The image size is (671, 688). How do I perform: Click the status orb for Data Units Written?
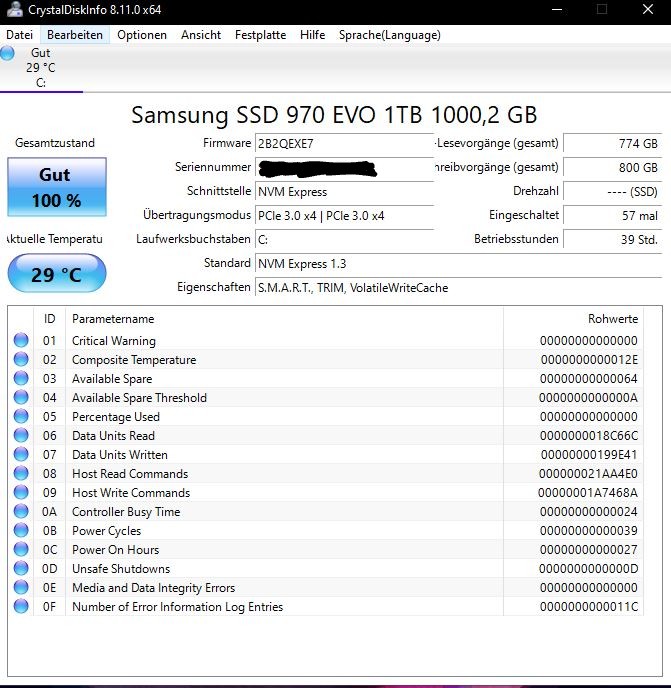click(x=21, y=454)
